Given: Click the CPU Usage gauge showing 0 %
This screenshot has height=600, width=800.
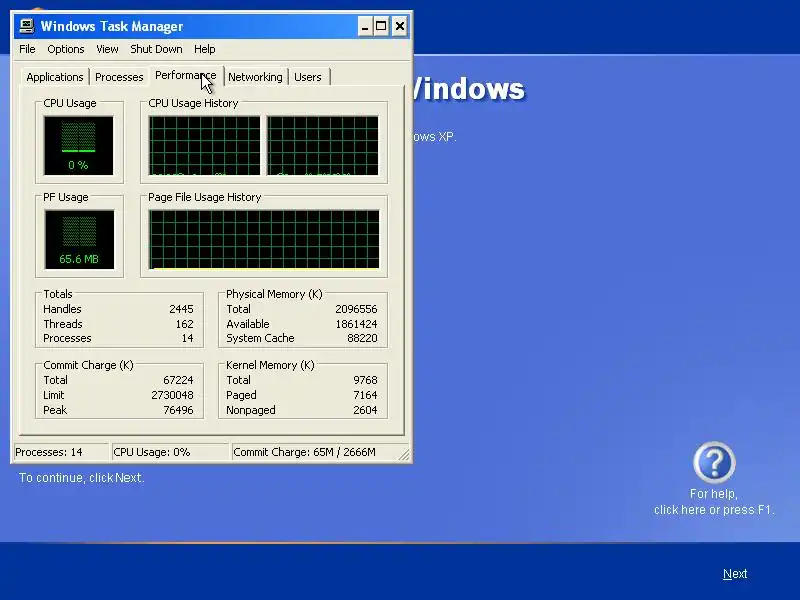Looking at the screenshot, I should [x=79, y=145].
